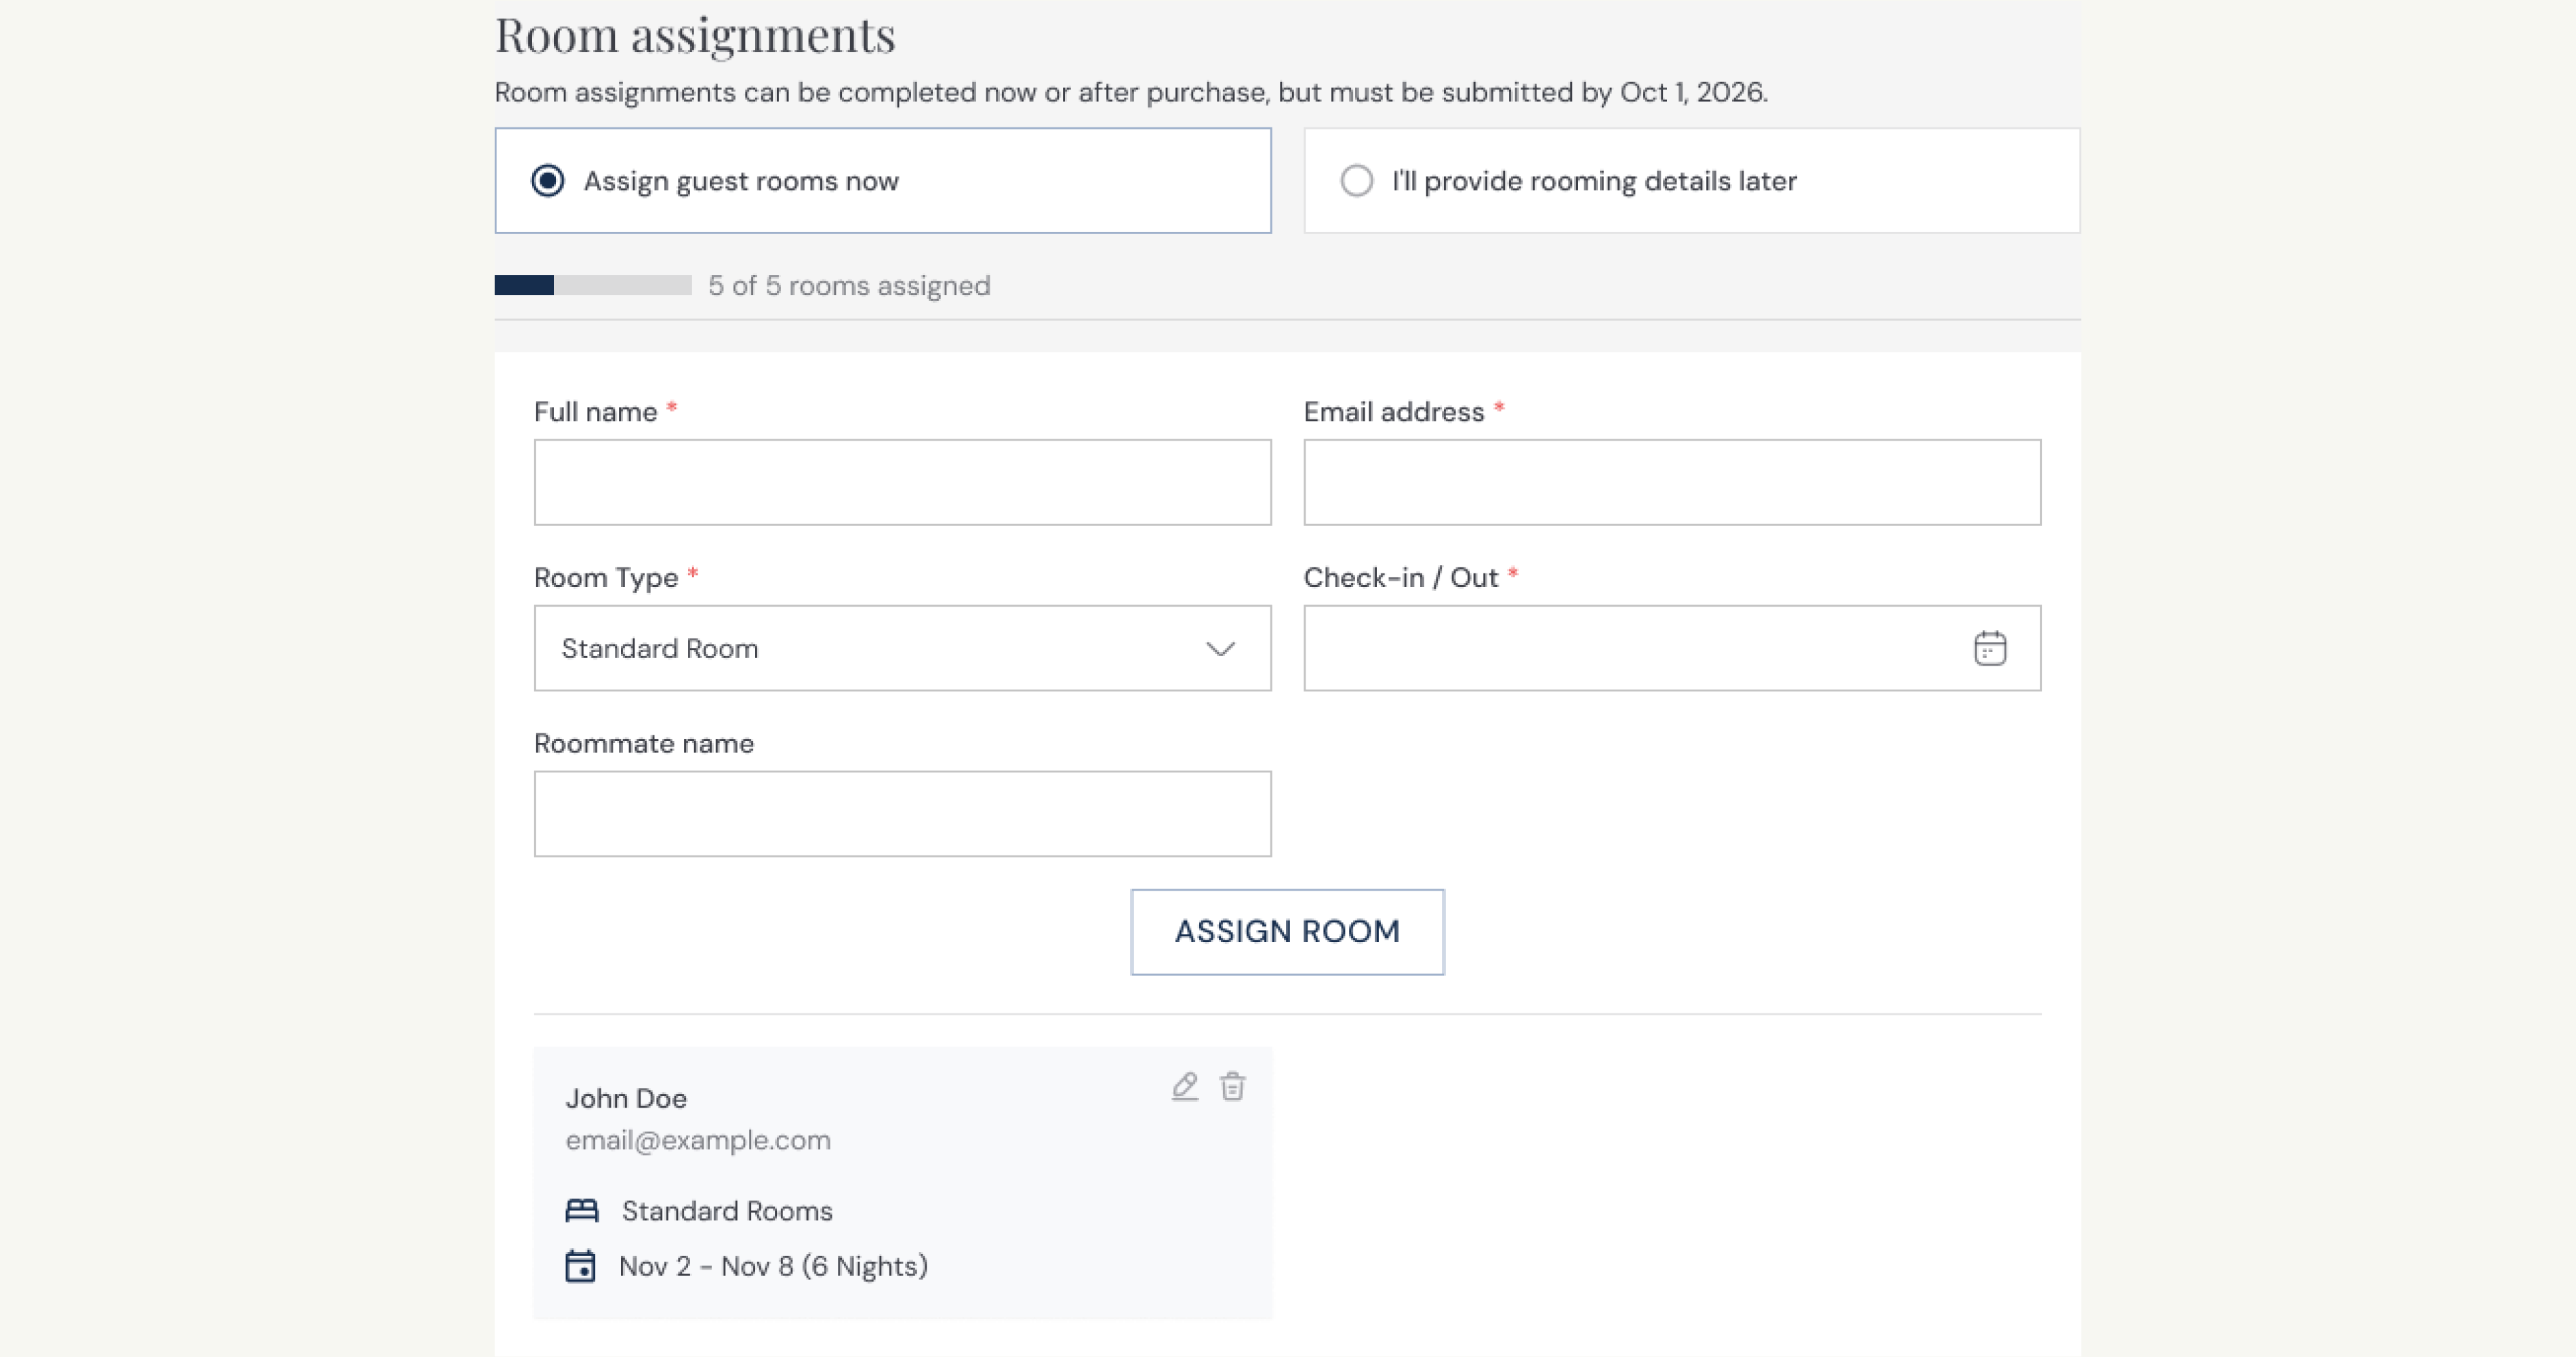Click the email@example.com text
The image size is (2576, 1357).
(x=698, y=1140)
